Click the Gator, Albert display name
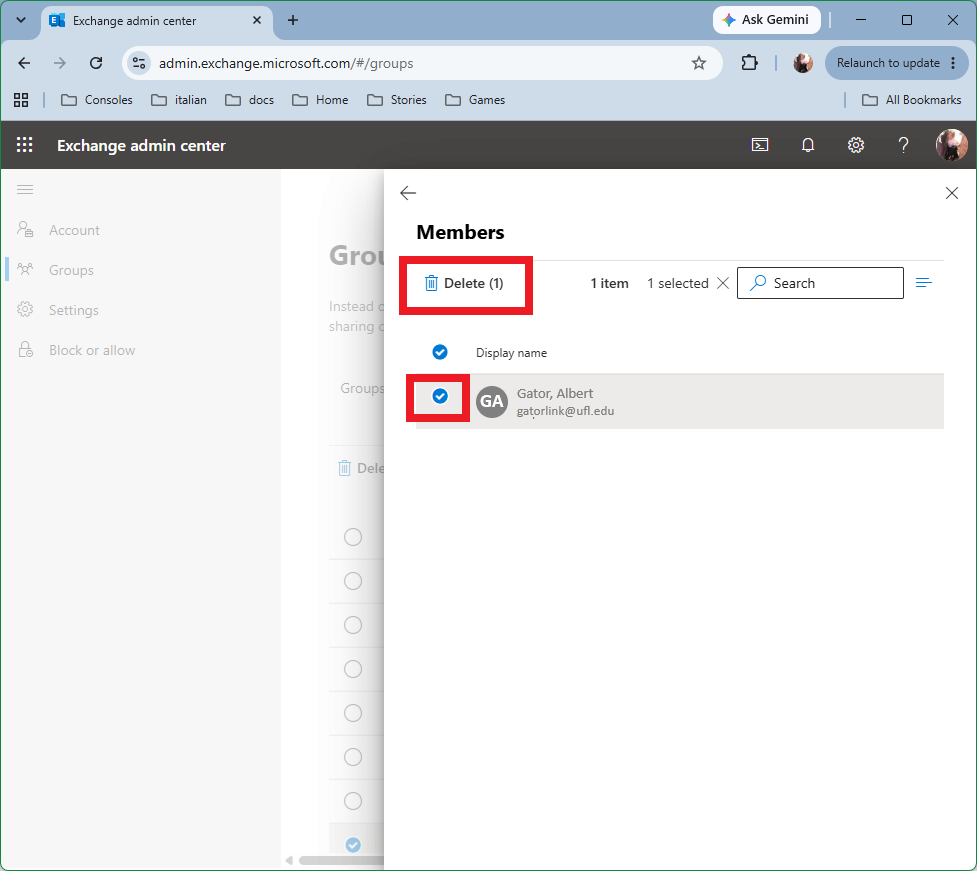This screenshot has width=977, height=871. tap(555, 394)
